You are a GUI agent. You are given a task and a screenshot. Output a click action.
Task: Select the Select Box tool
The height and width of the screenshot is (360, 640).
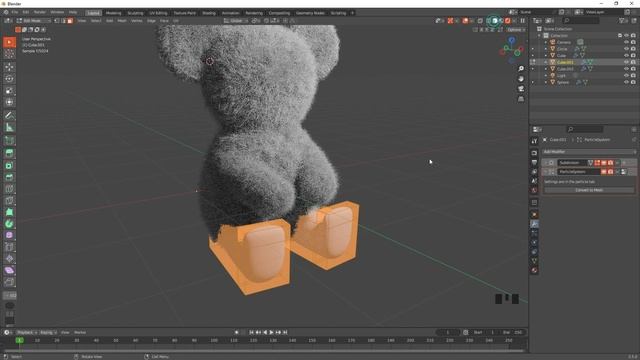[x=9, y=42]
